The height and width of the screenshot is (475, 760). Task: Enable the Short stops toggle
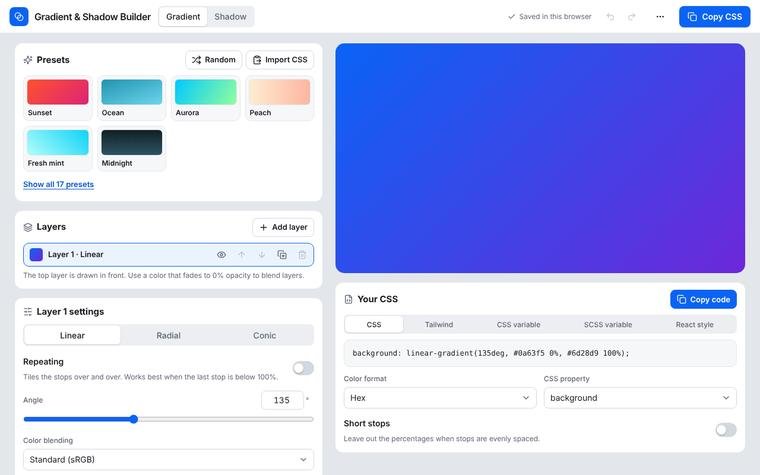(726, 430)
